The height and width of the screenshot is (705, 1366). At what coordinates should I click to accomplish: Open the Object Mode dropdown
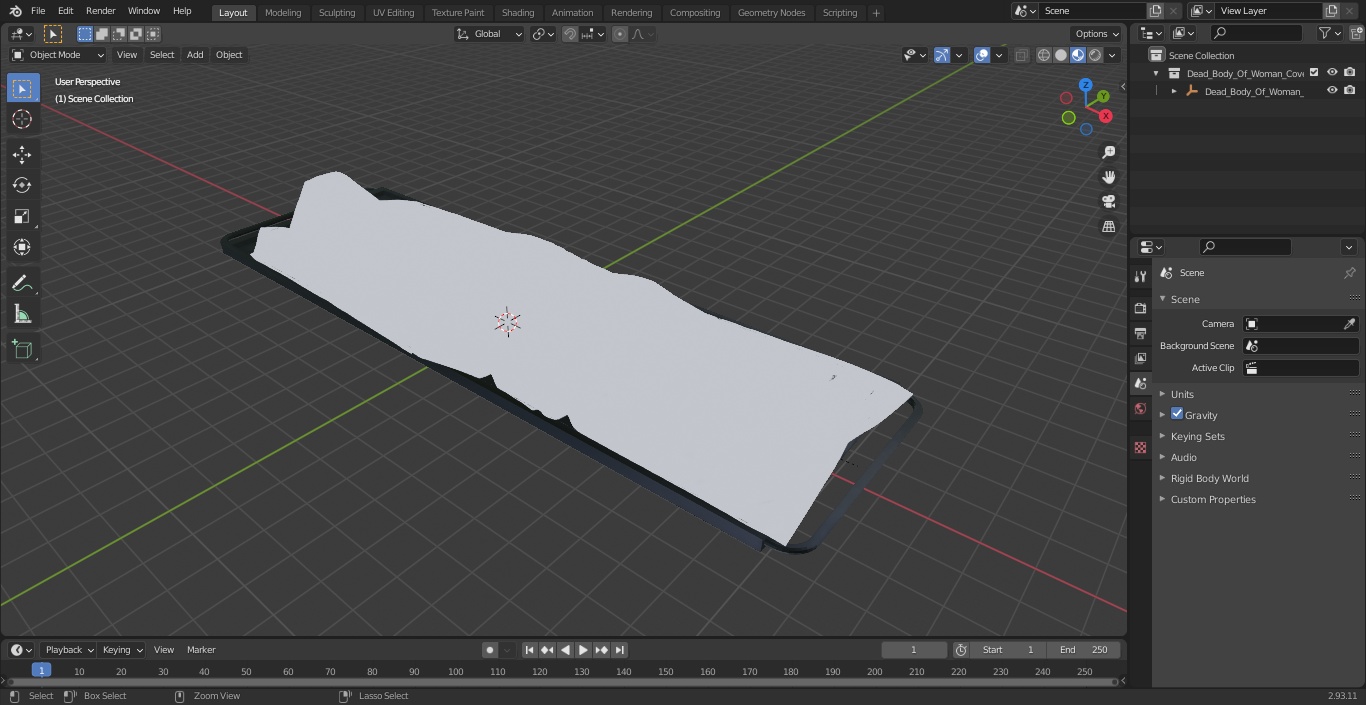pos(58,55)
